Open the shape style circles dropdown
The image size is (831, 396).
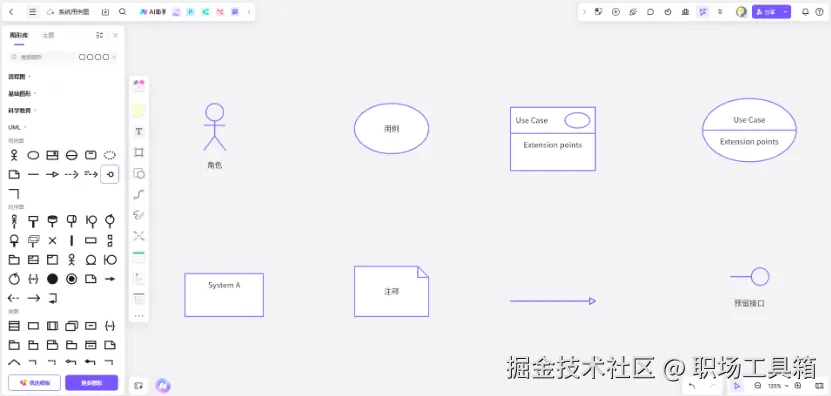click(x=98, y=57)
